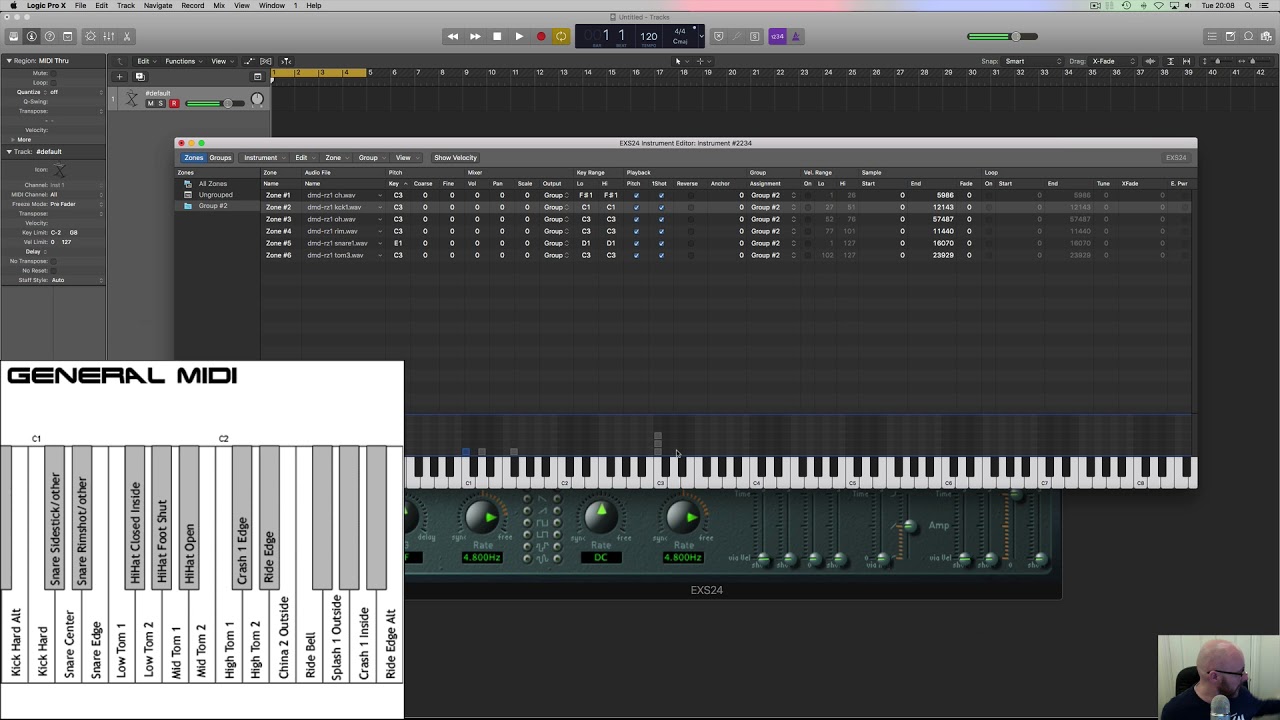Open the Track menu in menu bar
Image resolution: width=1280 pixels, height=720 pixels.
click(126, 6)
